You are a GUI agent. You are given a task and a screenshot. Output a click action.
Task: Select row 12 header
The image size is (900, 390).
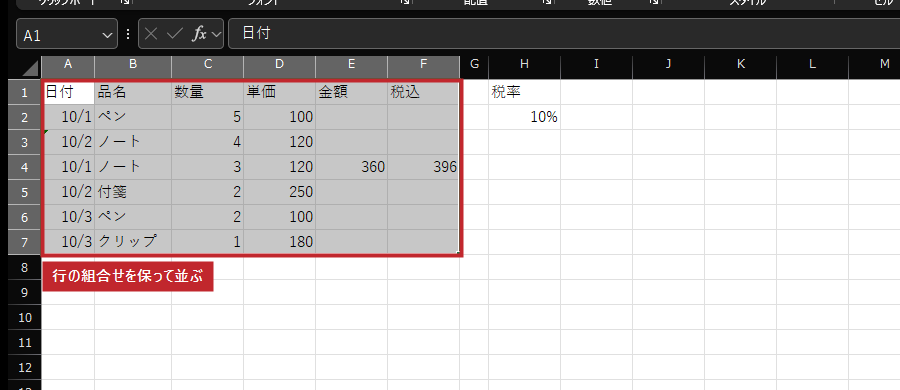tap(25, 367)
